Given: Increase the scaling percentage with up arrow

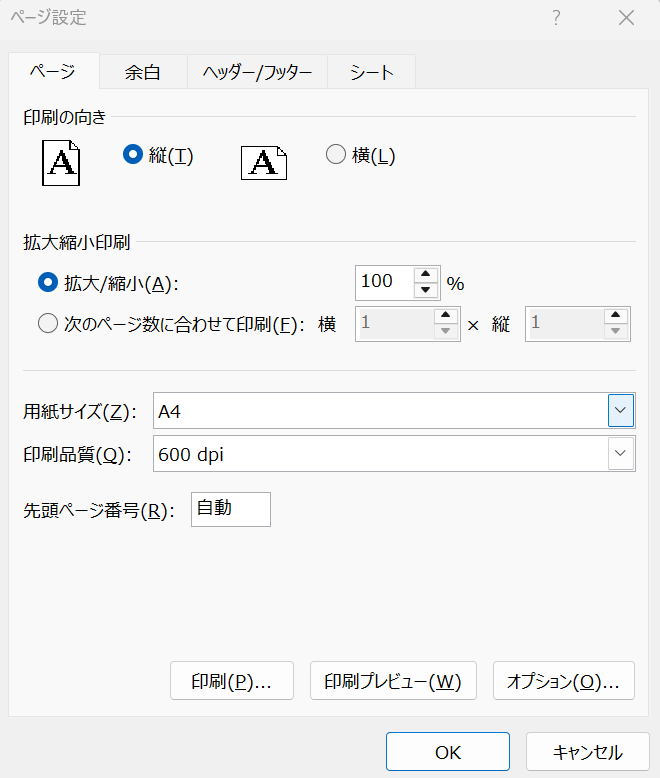Looking at the screenshot, I should [x=427, y=275].
